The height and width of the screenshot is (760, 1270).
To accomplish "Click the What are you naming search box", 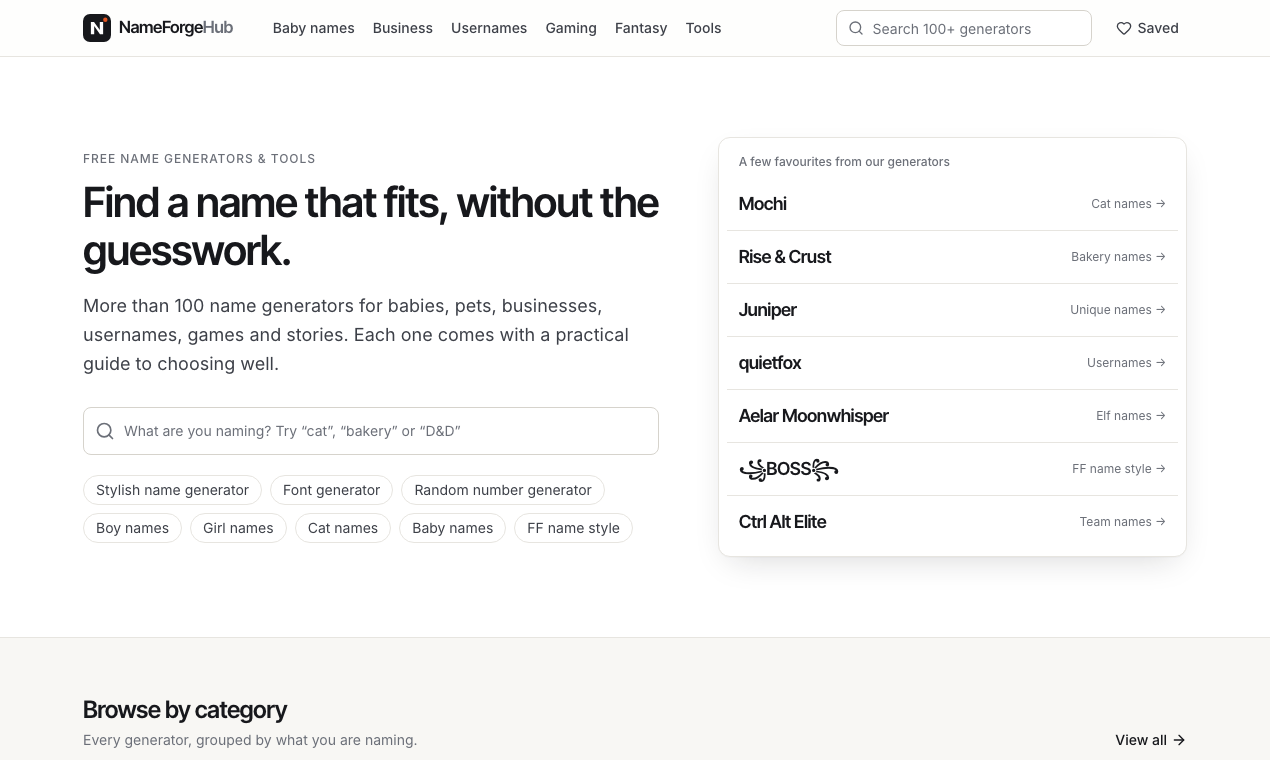I will click(371, 431).
